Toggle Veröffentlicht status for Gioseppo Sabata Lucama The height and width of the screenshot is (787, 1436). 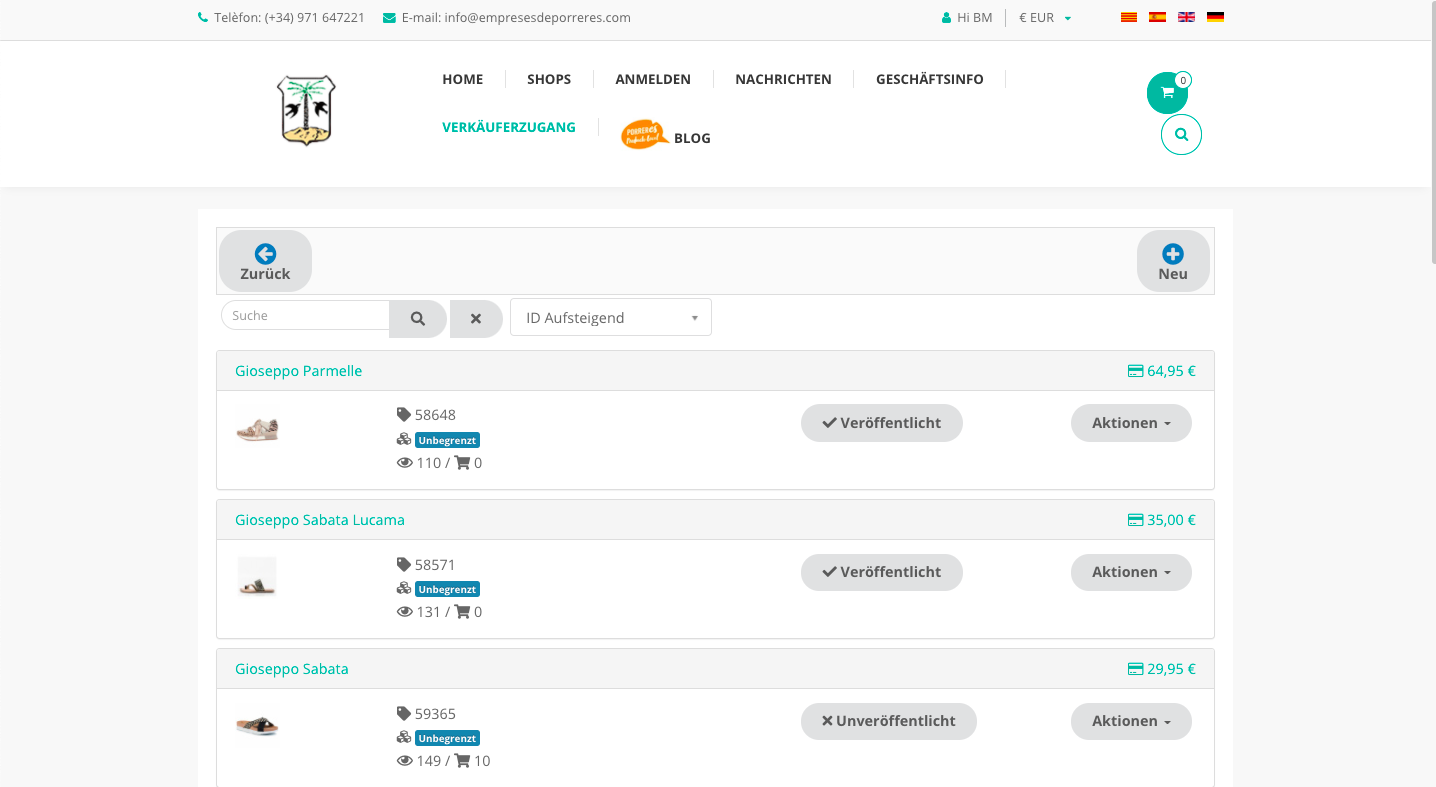tap(882, 572)
